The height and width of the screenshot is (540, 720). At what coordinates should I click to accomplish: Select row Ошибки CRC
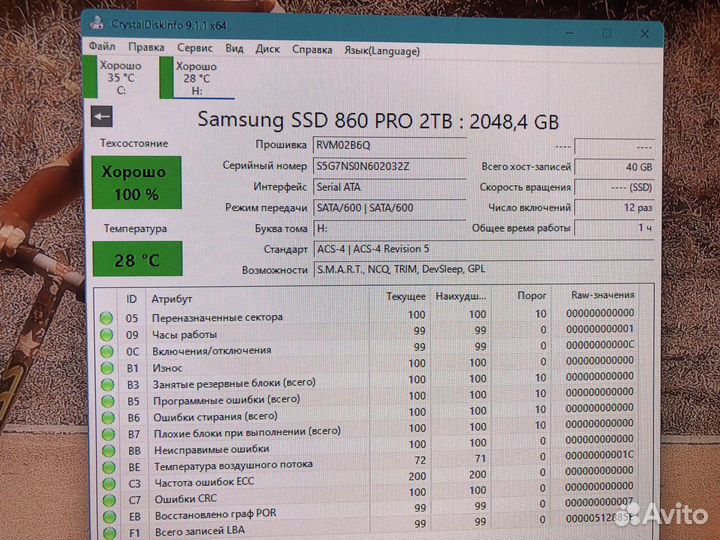367,494
